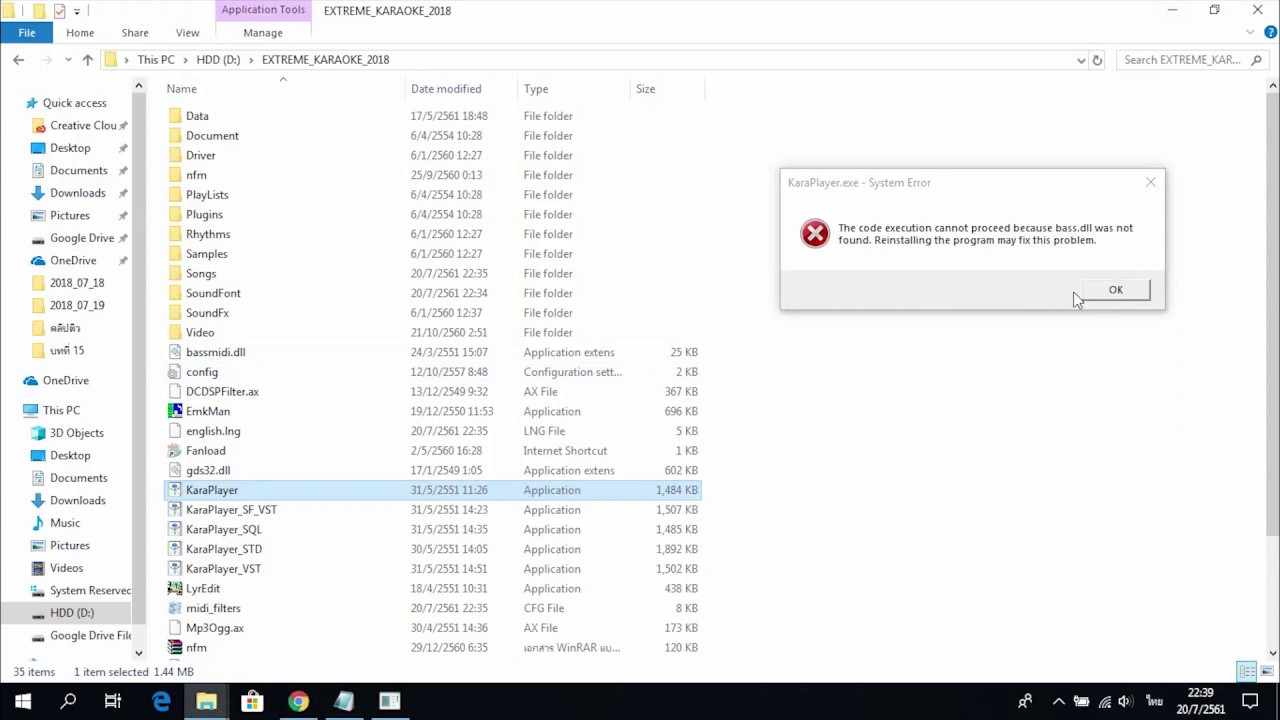This screenshot has width=1280, height=720.
Task: Sort by Type column header
Action: coord(536,89)
